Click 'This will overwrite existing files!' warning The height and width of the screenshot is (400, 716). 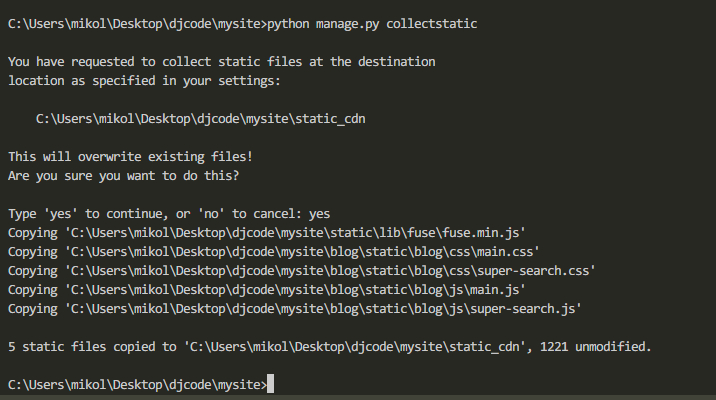(130, 157)
